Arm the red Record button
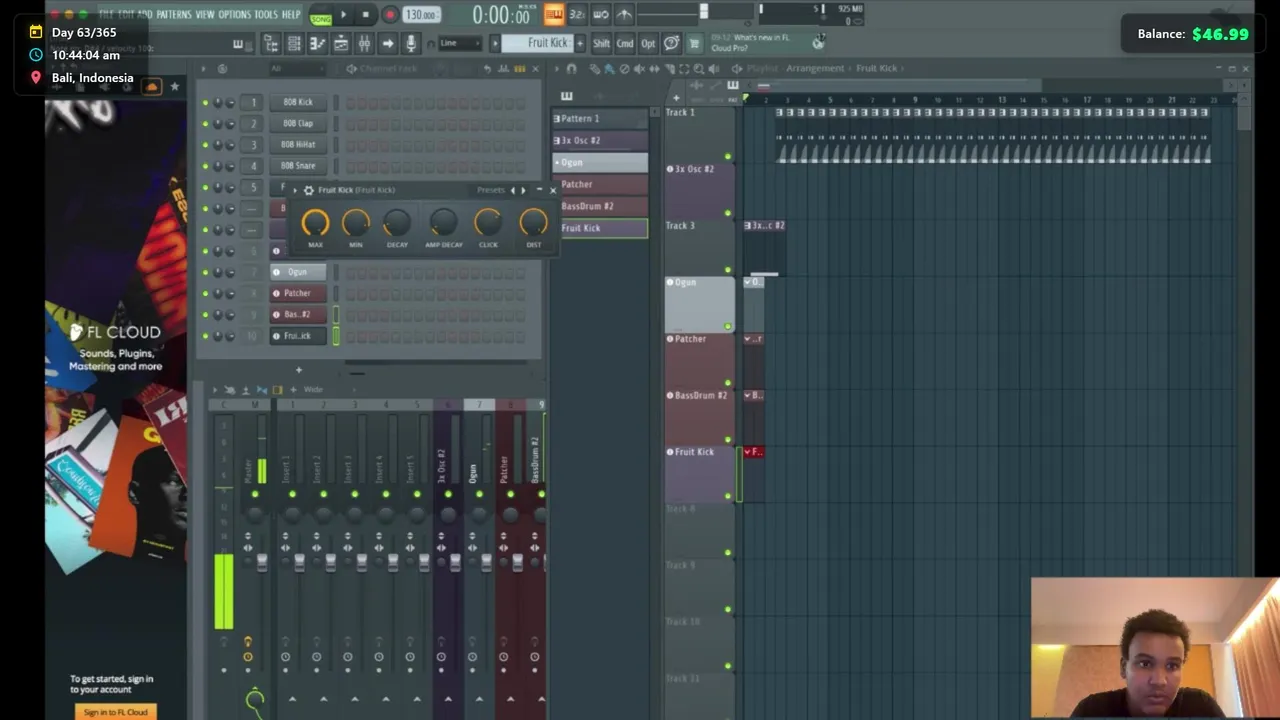This screenshot has height=720, width=1280. (390, 14)
